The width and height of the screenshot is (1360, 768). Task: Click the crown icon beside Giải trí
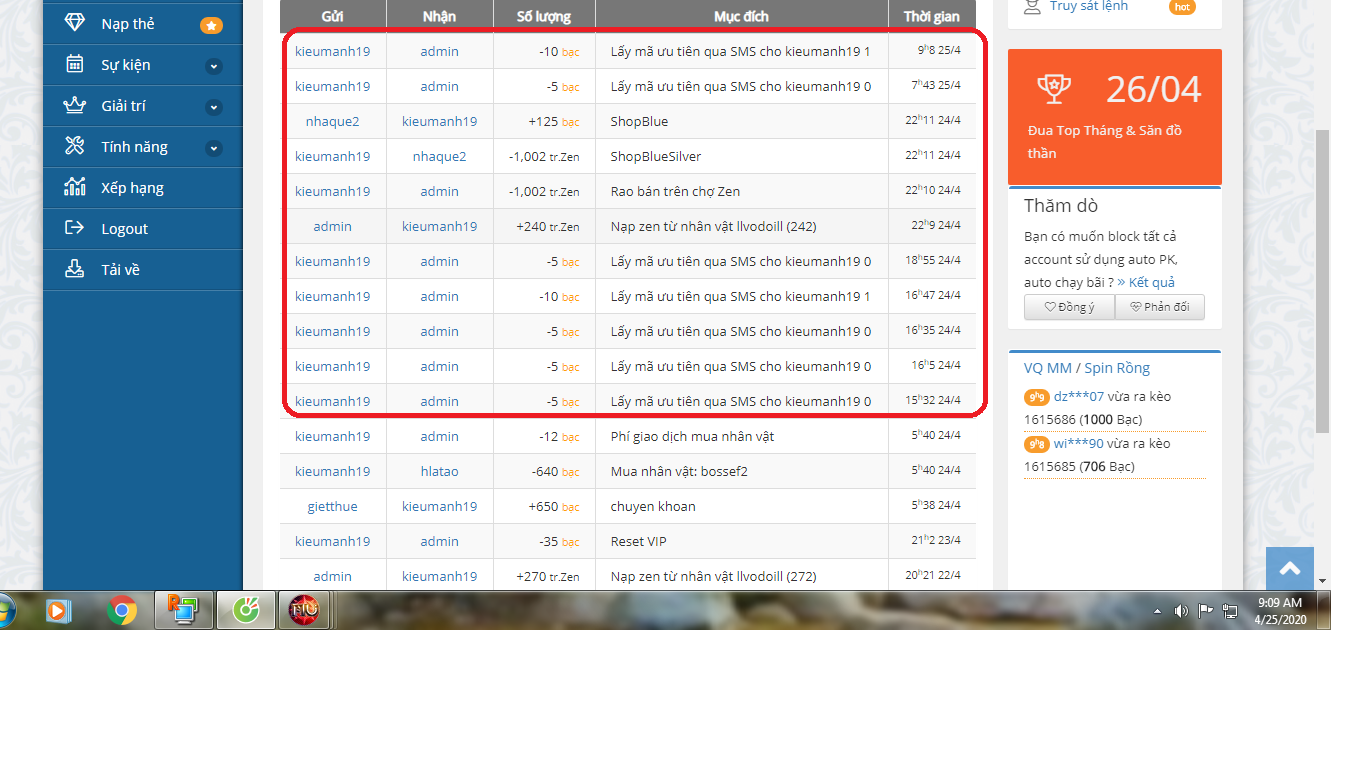point(75,105)
